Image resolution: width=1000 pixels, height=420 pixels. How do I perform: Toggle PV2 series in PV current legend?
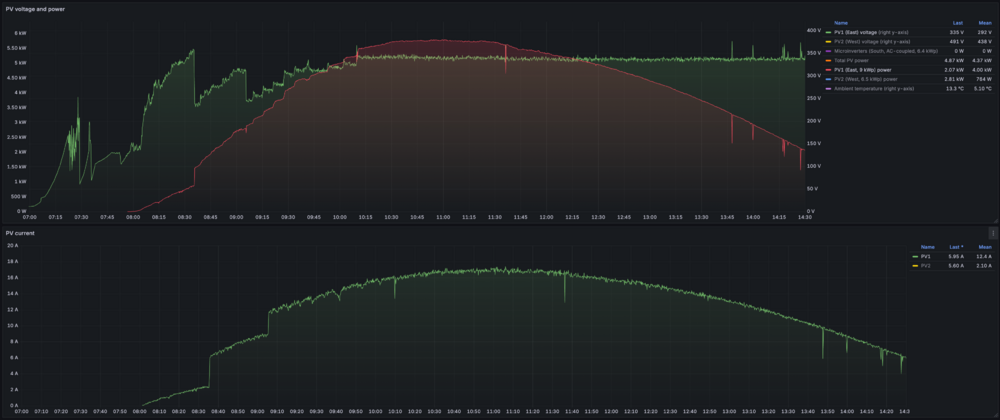click(x=925, y=266)
